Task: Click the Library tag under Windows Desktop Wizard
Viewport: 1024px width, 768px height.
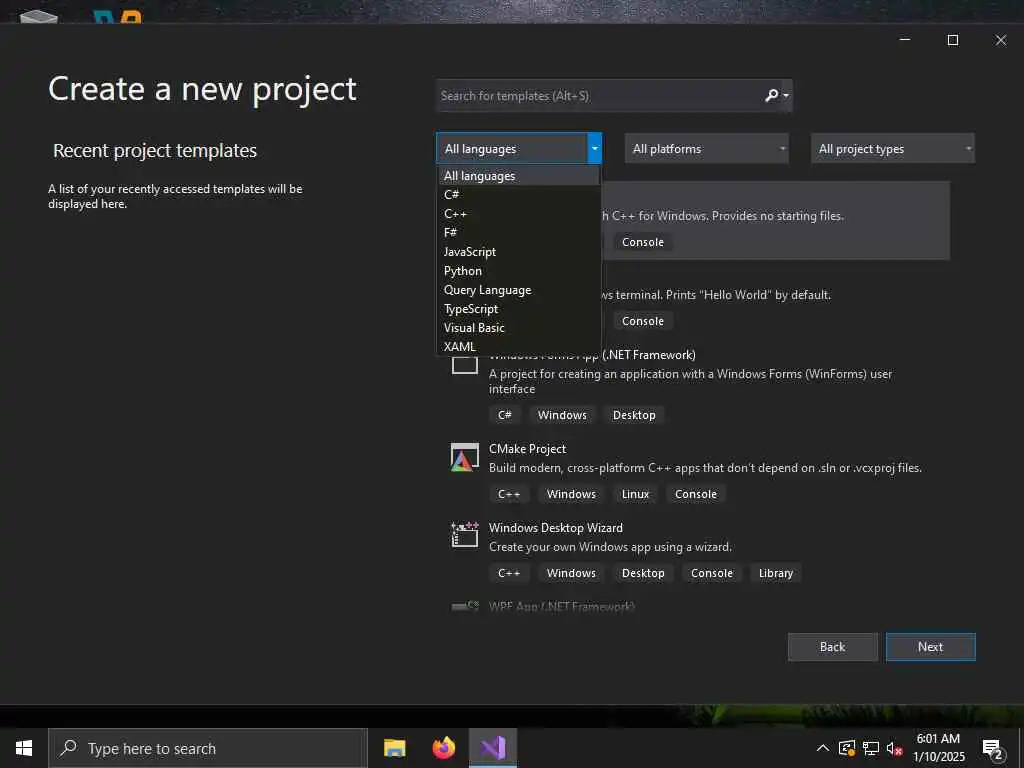Action: point(776,573)
